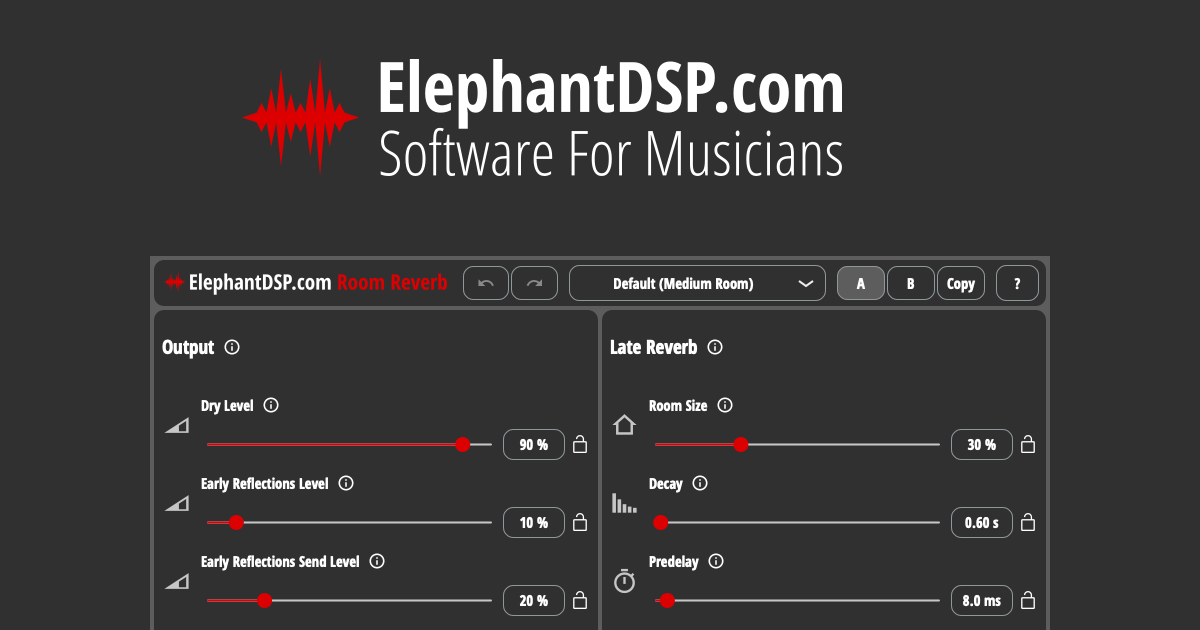Viewport: 1200px width, 630px height.
Task: Toggle the Dry Level lock
Action: [x=580, y=444]
